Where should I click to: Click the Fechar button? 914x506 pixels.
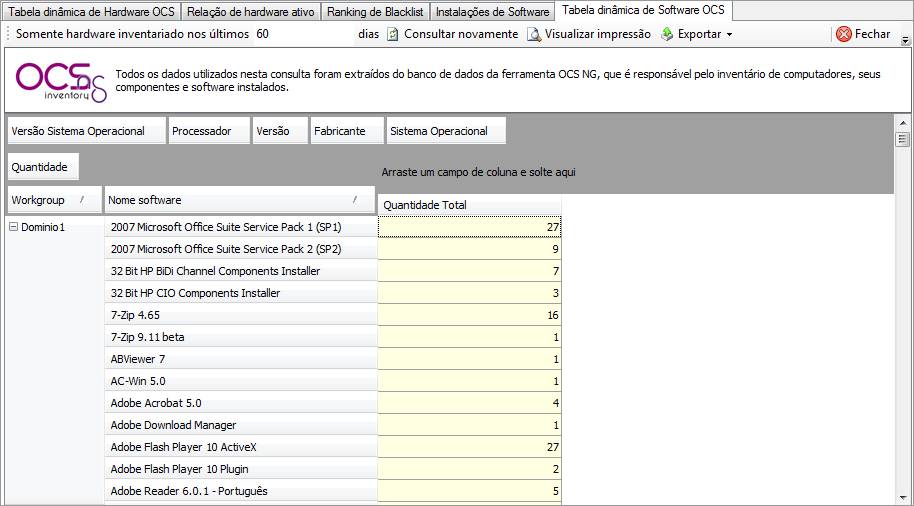coord(864,34)
